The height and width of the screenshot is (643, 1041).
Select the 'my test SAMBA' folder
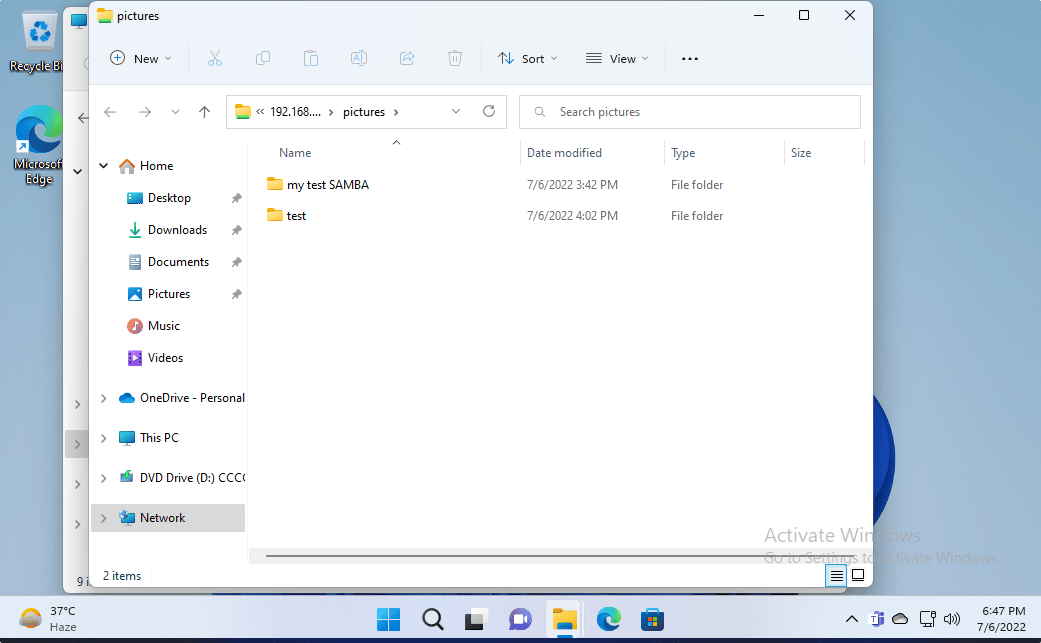point(327,185)
